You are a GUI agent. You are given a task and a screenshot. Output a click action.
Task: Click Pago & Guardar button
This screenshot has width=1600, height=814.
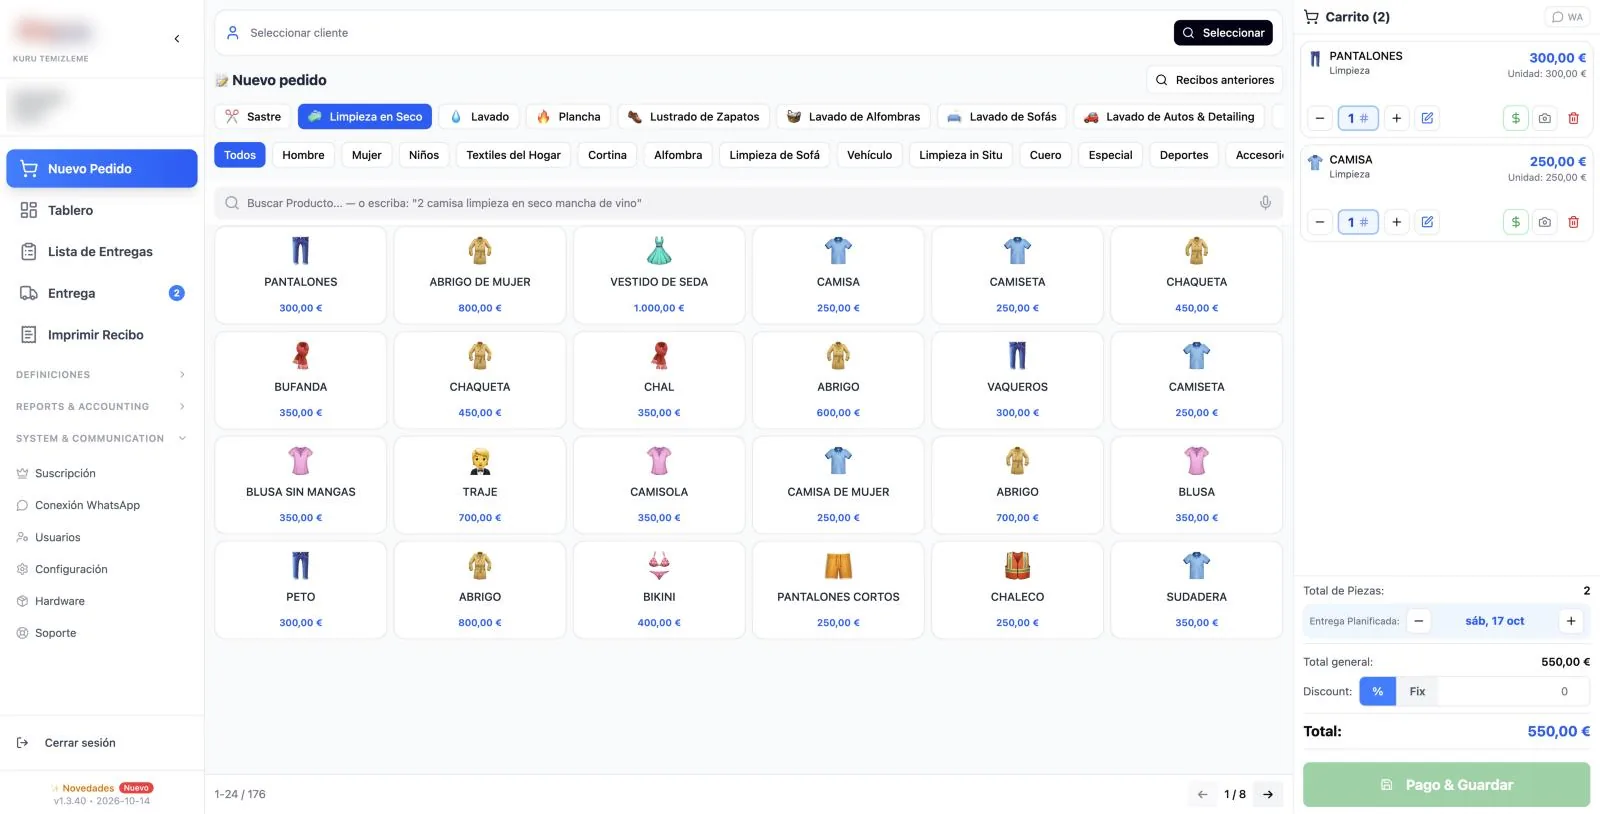pyautogui.click(x=1446, y=785)
